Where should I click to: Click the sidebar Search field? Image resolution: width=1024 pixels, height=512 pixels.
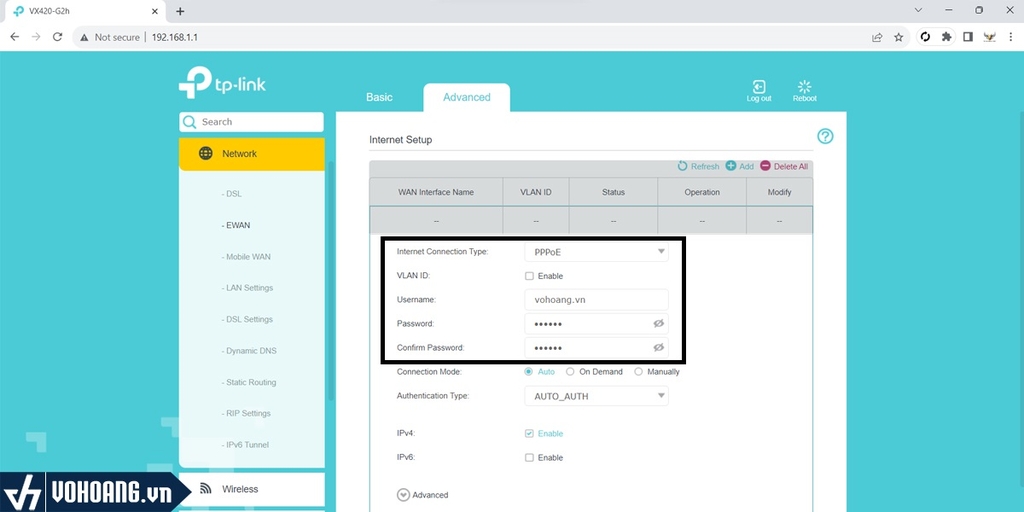coord(251,122)
